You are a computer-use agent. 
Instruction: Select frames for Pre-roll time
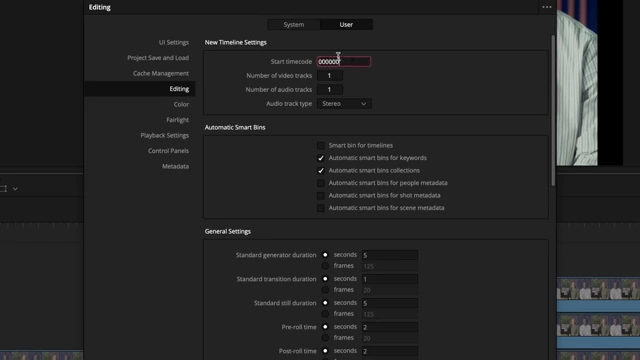click(x=325, y=338)
